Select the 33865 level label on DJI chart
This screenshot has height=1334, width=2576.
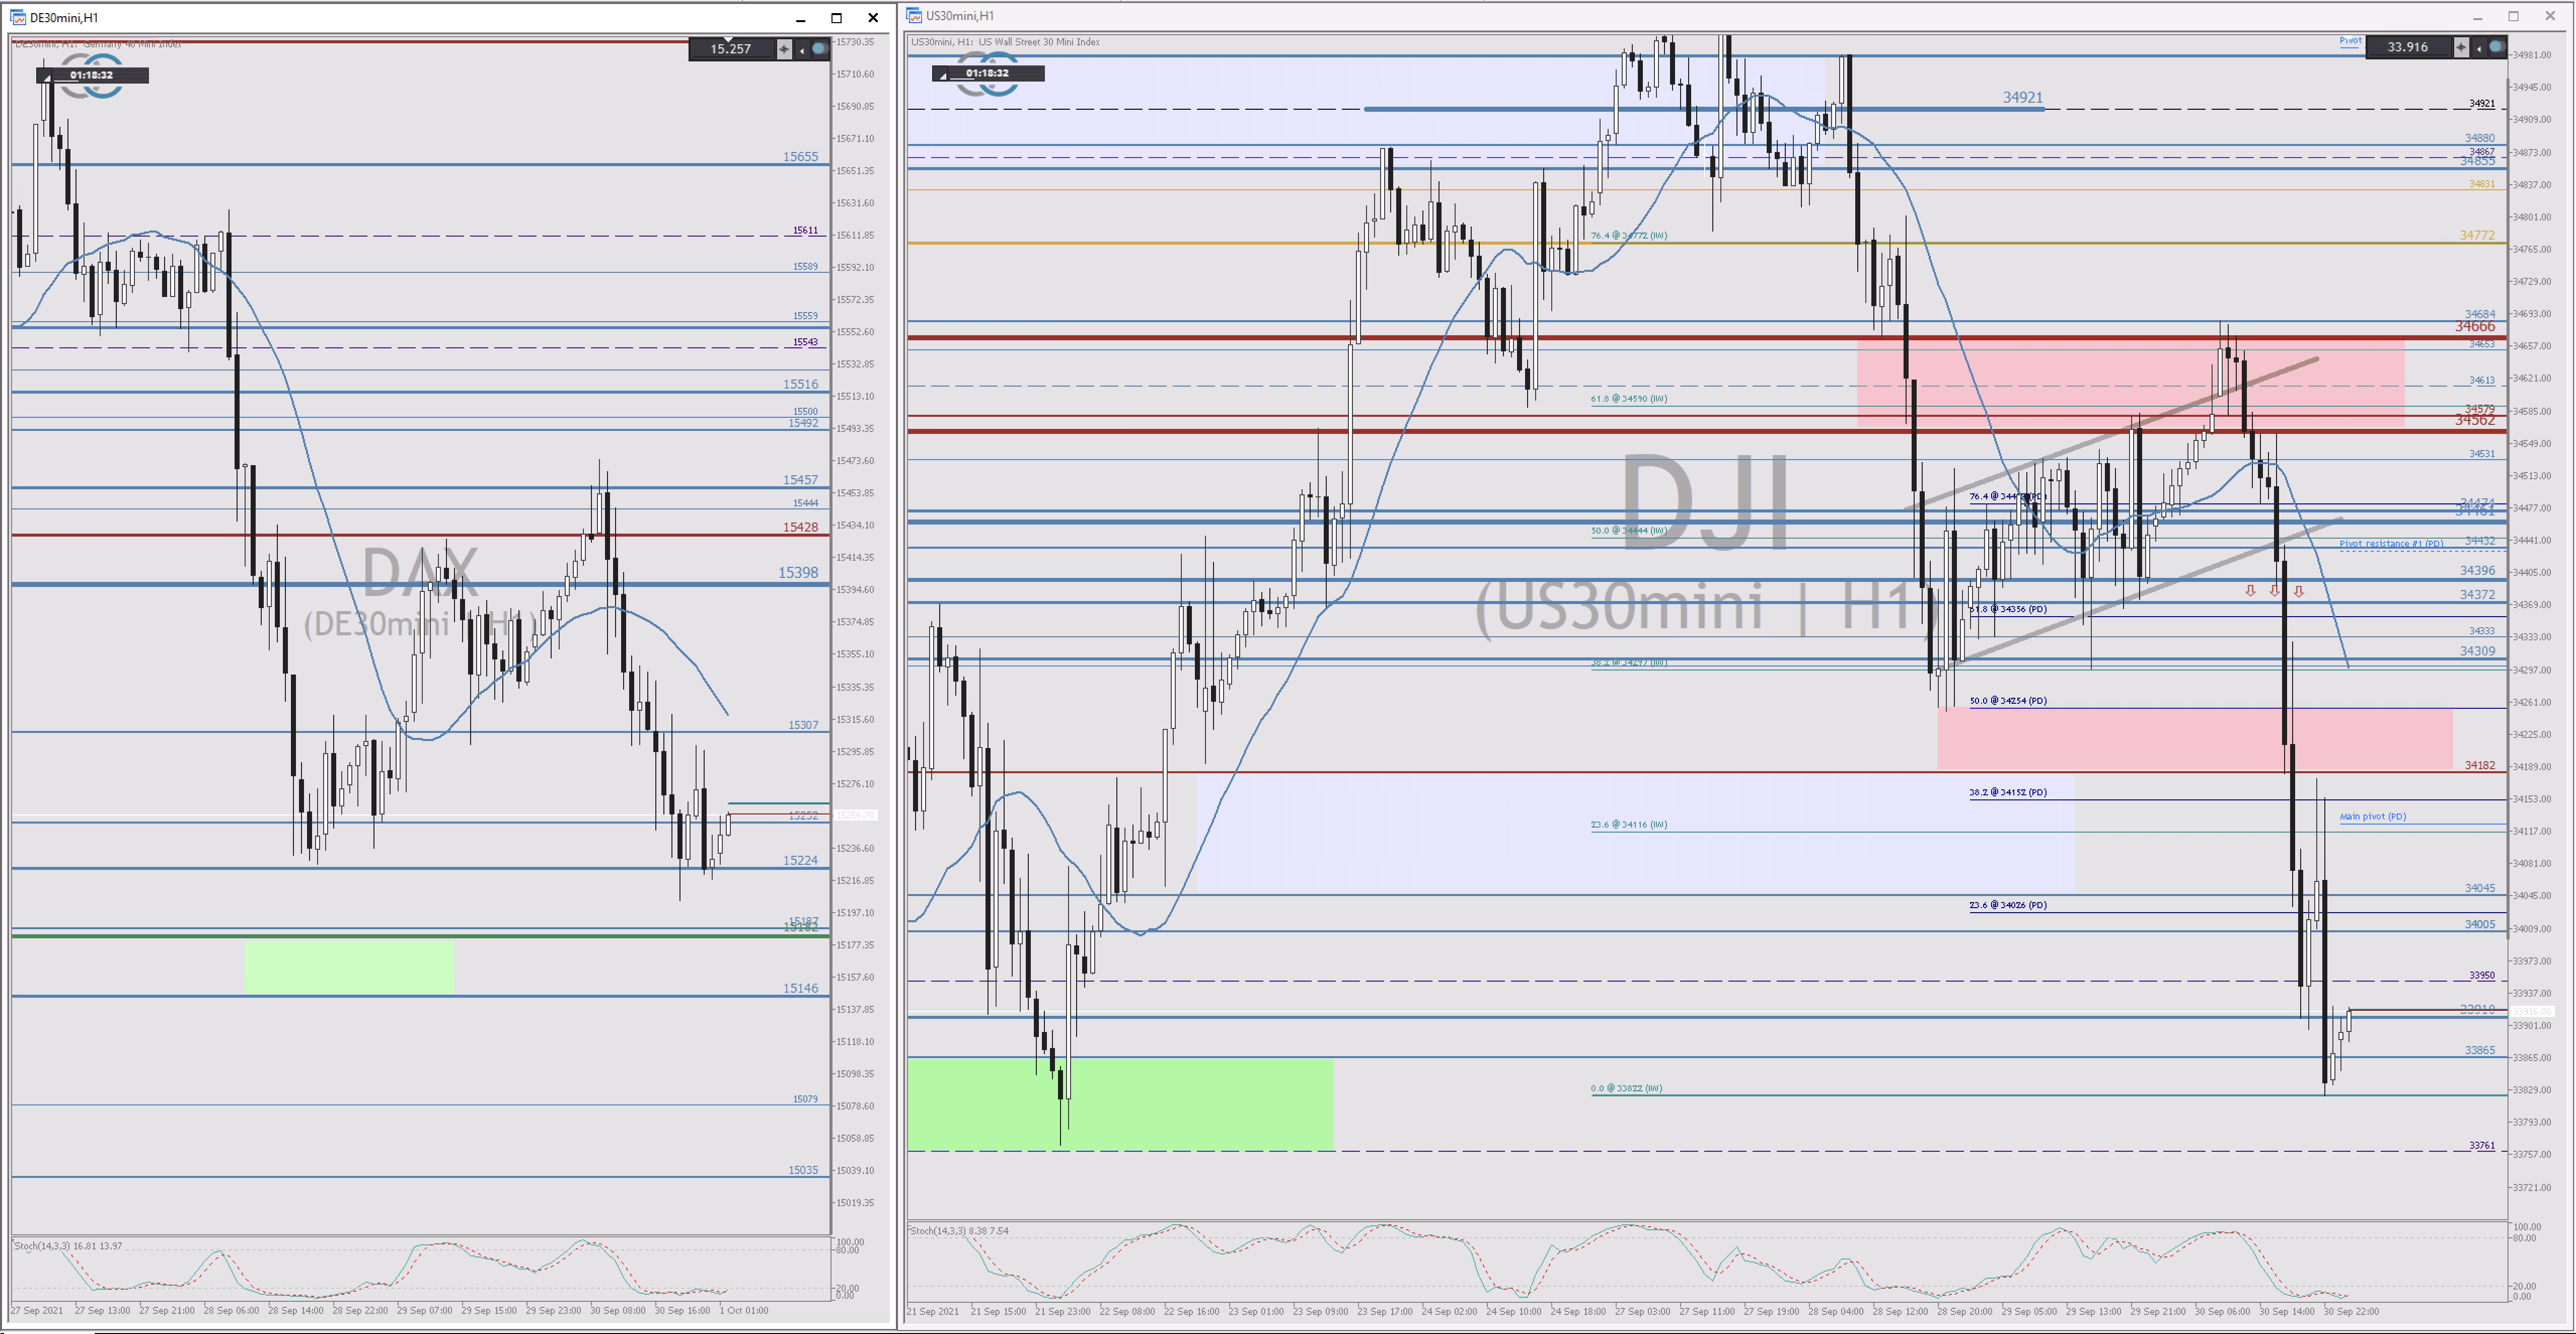2479,1050
